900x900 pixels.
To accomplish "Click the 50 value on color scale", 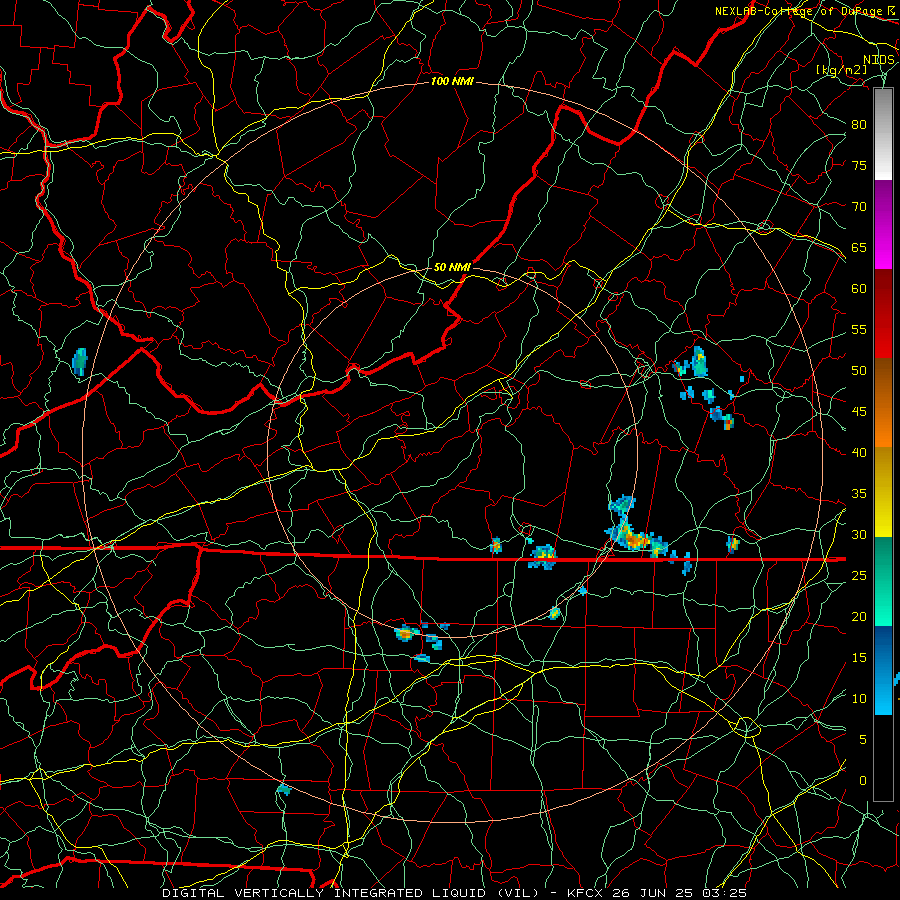I will 859,371.
